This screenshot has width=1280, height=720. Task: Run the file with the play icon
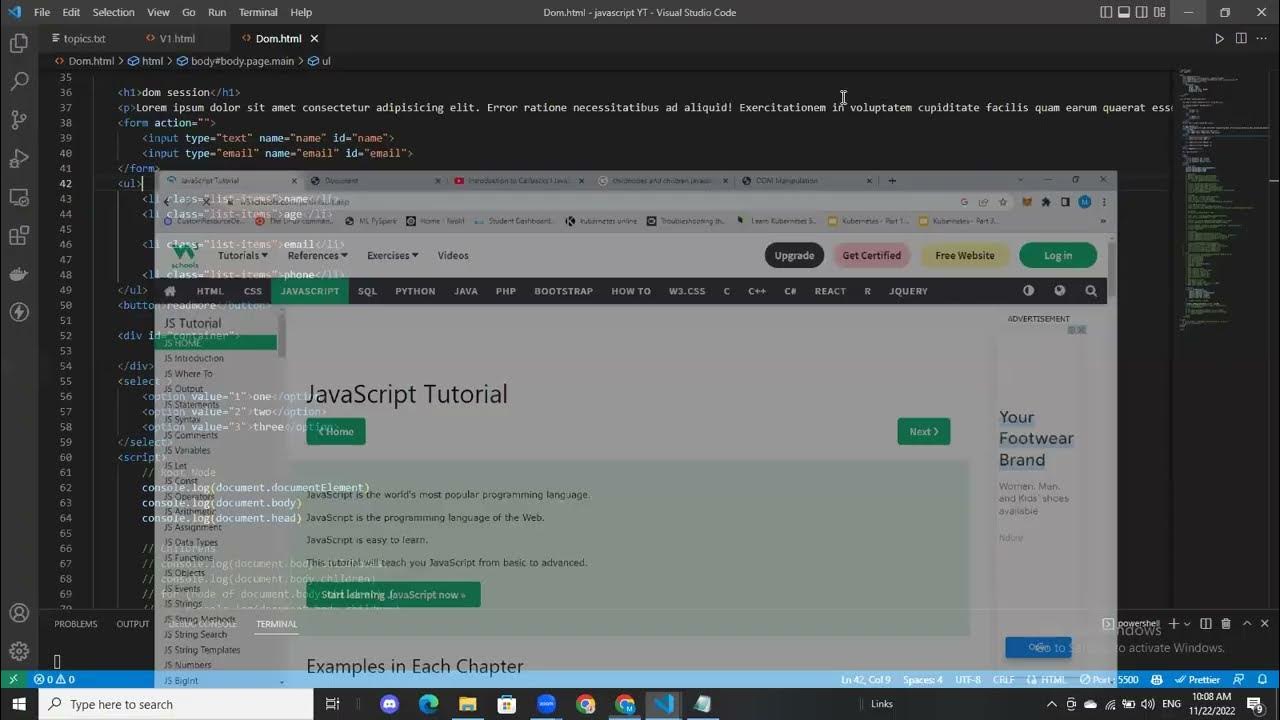pyautogui.click(x=1219, y=39)
